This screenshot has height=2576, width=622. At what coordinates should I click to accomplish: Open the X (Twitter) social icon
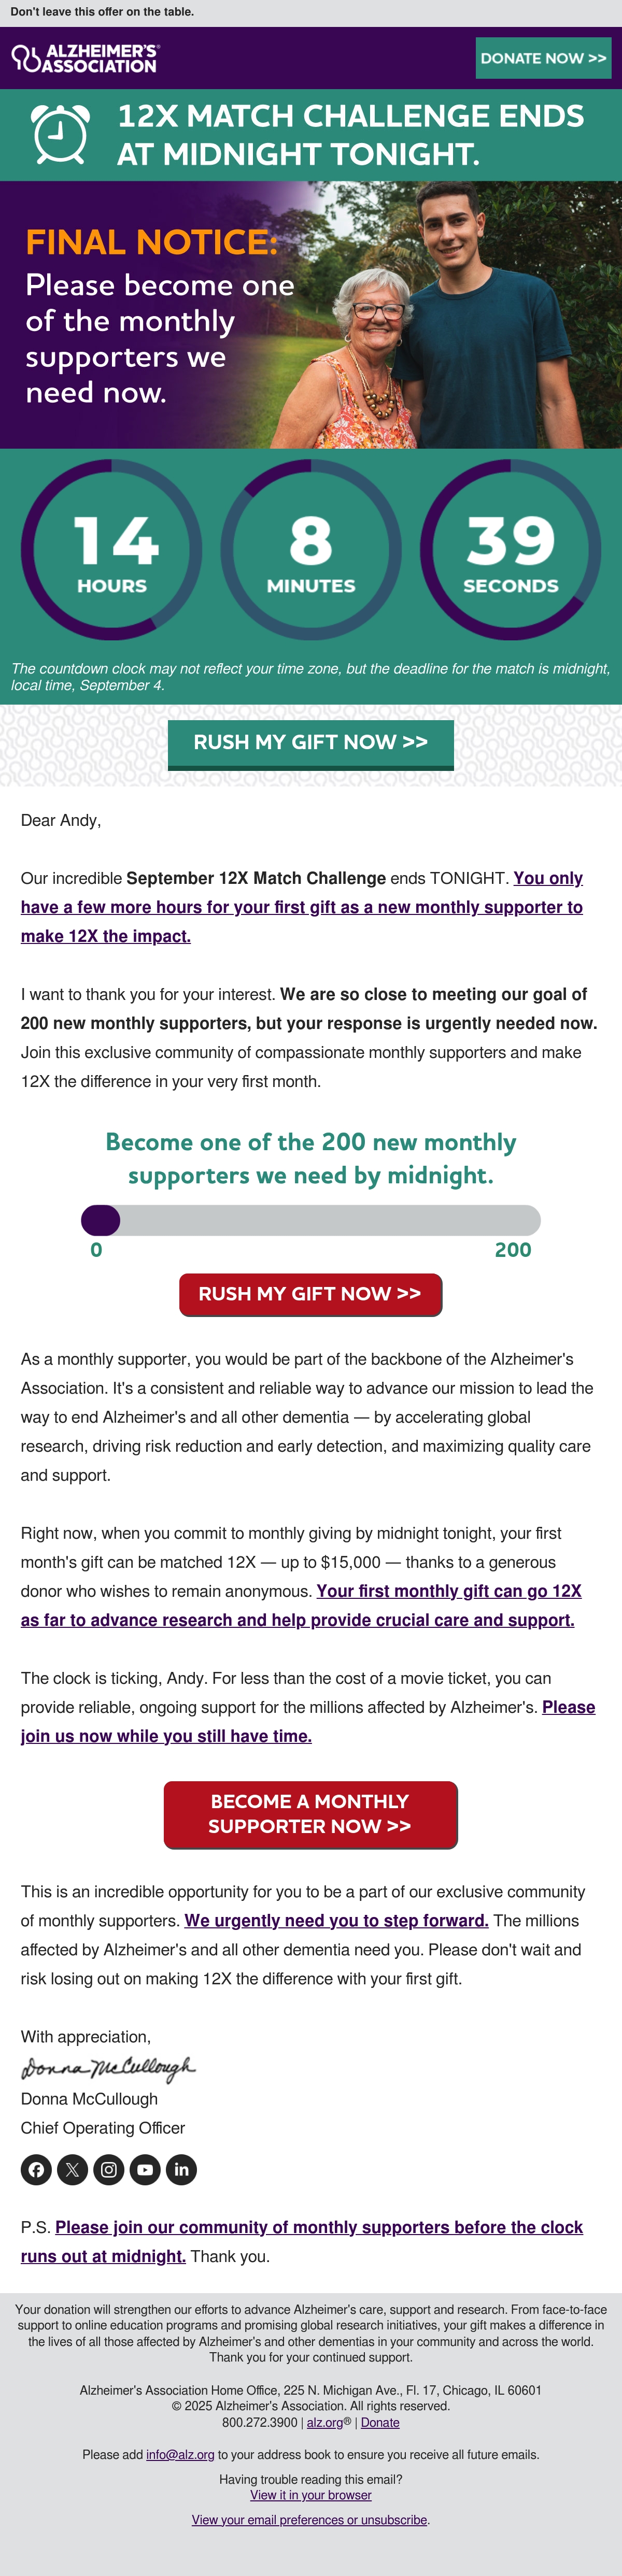coord(72,2169)
